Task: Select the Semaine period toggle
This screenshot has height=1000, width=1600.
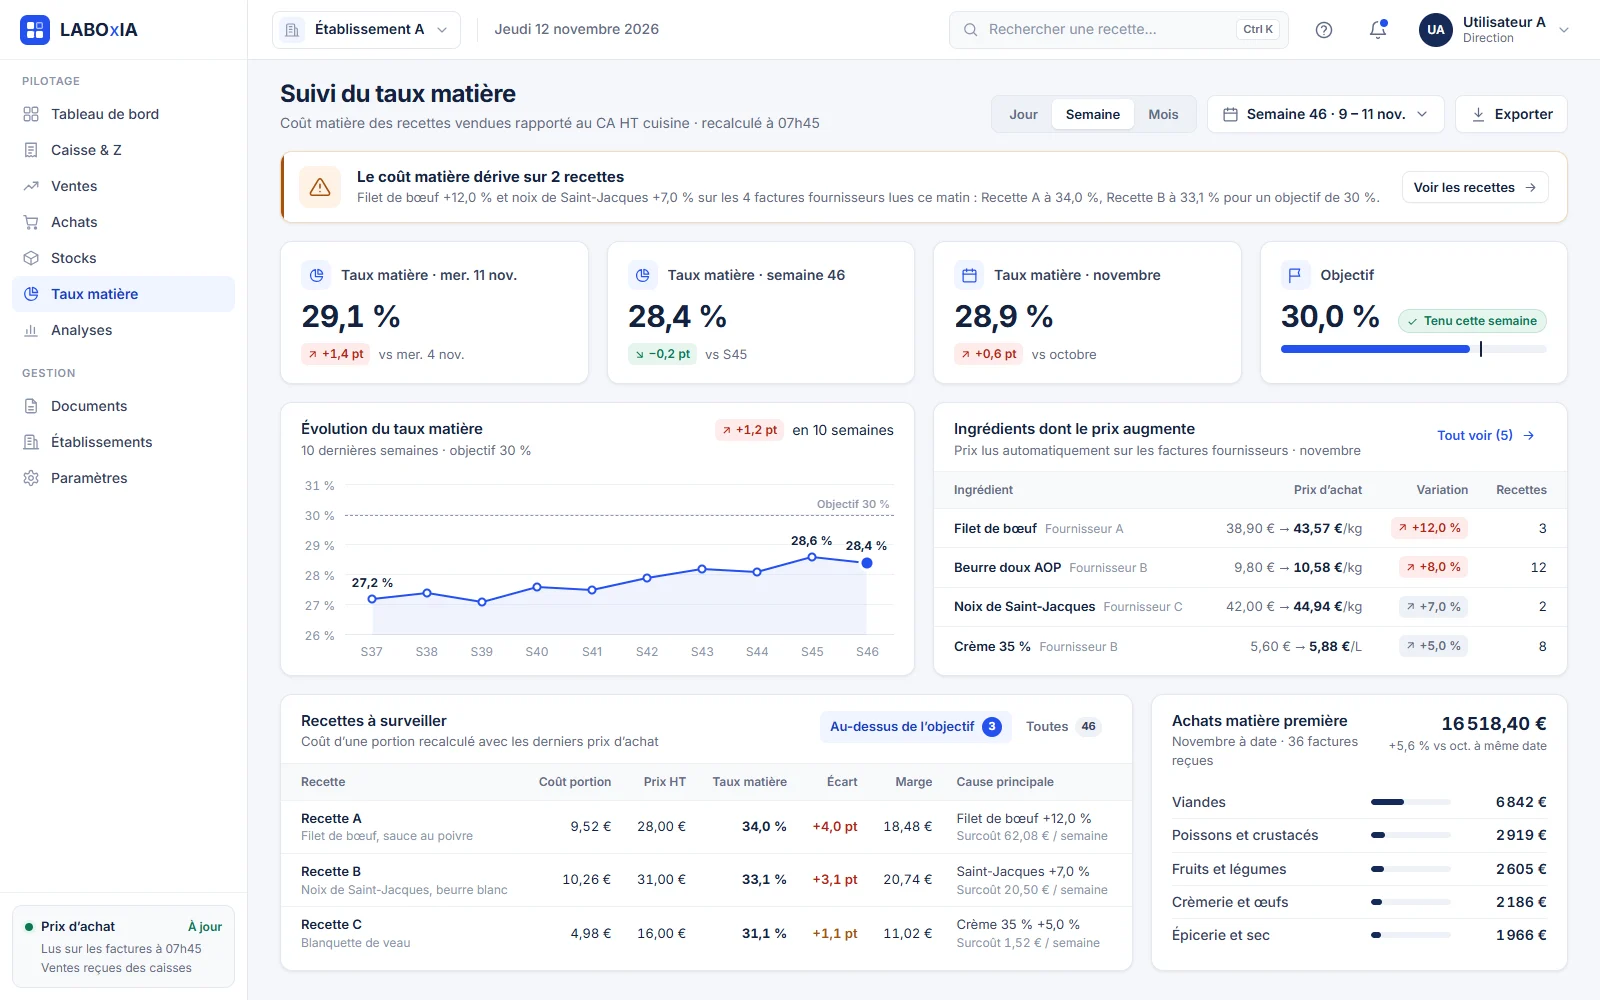Action: [x=1093, y=114]
